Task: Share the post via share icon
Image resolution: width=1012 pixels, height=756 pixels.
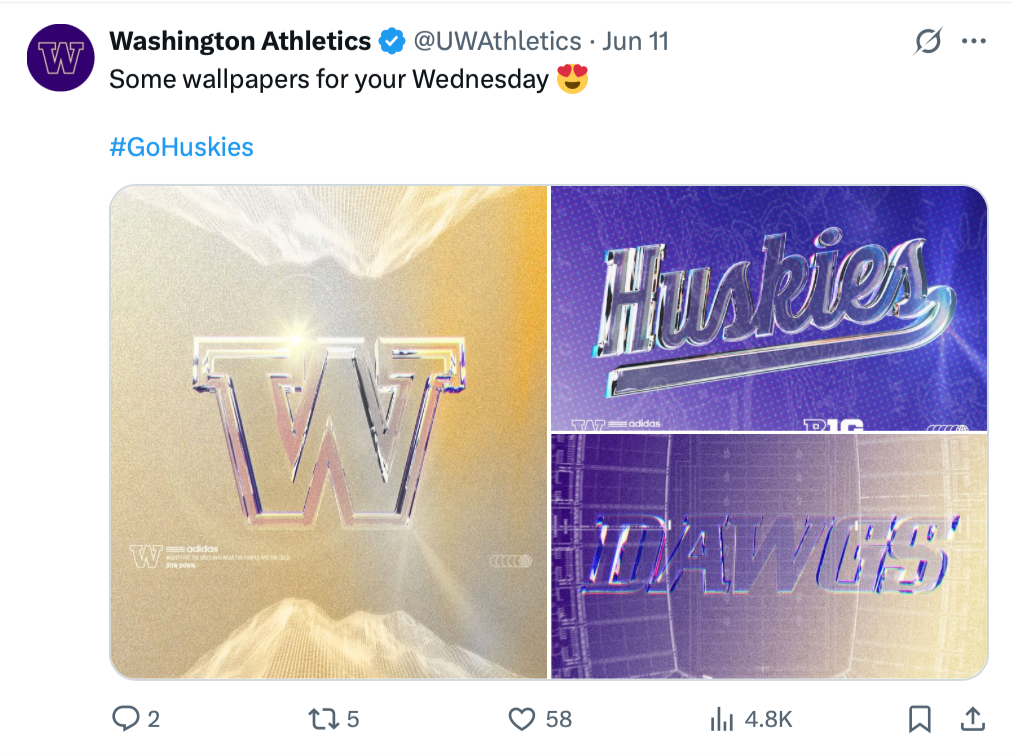Action: point(971,718)
